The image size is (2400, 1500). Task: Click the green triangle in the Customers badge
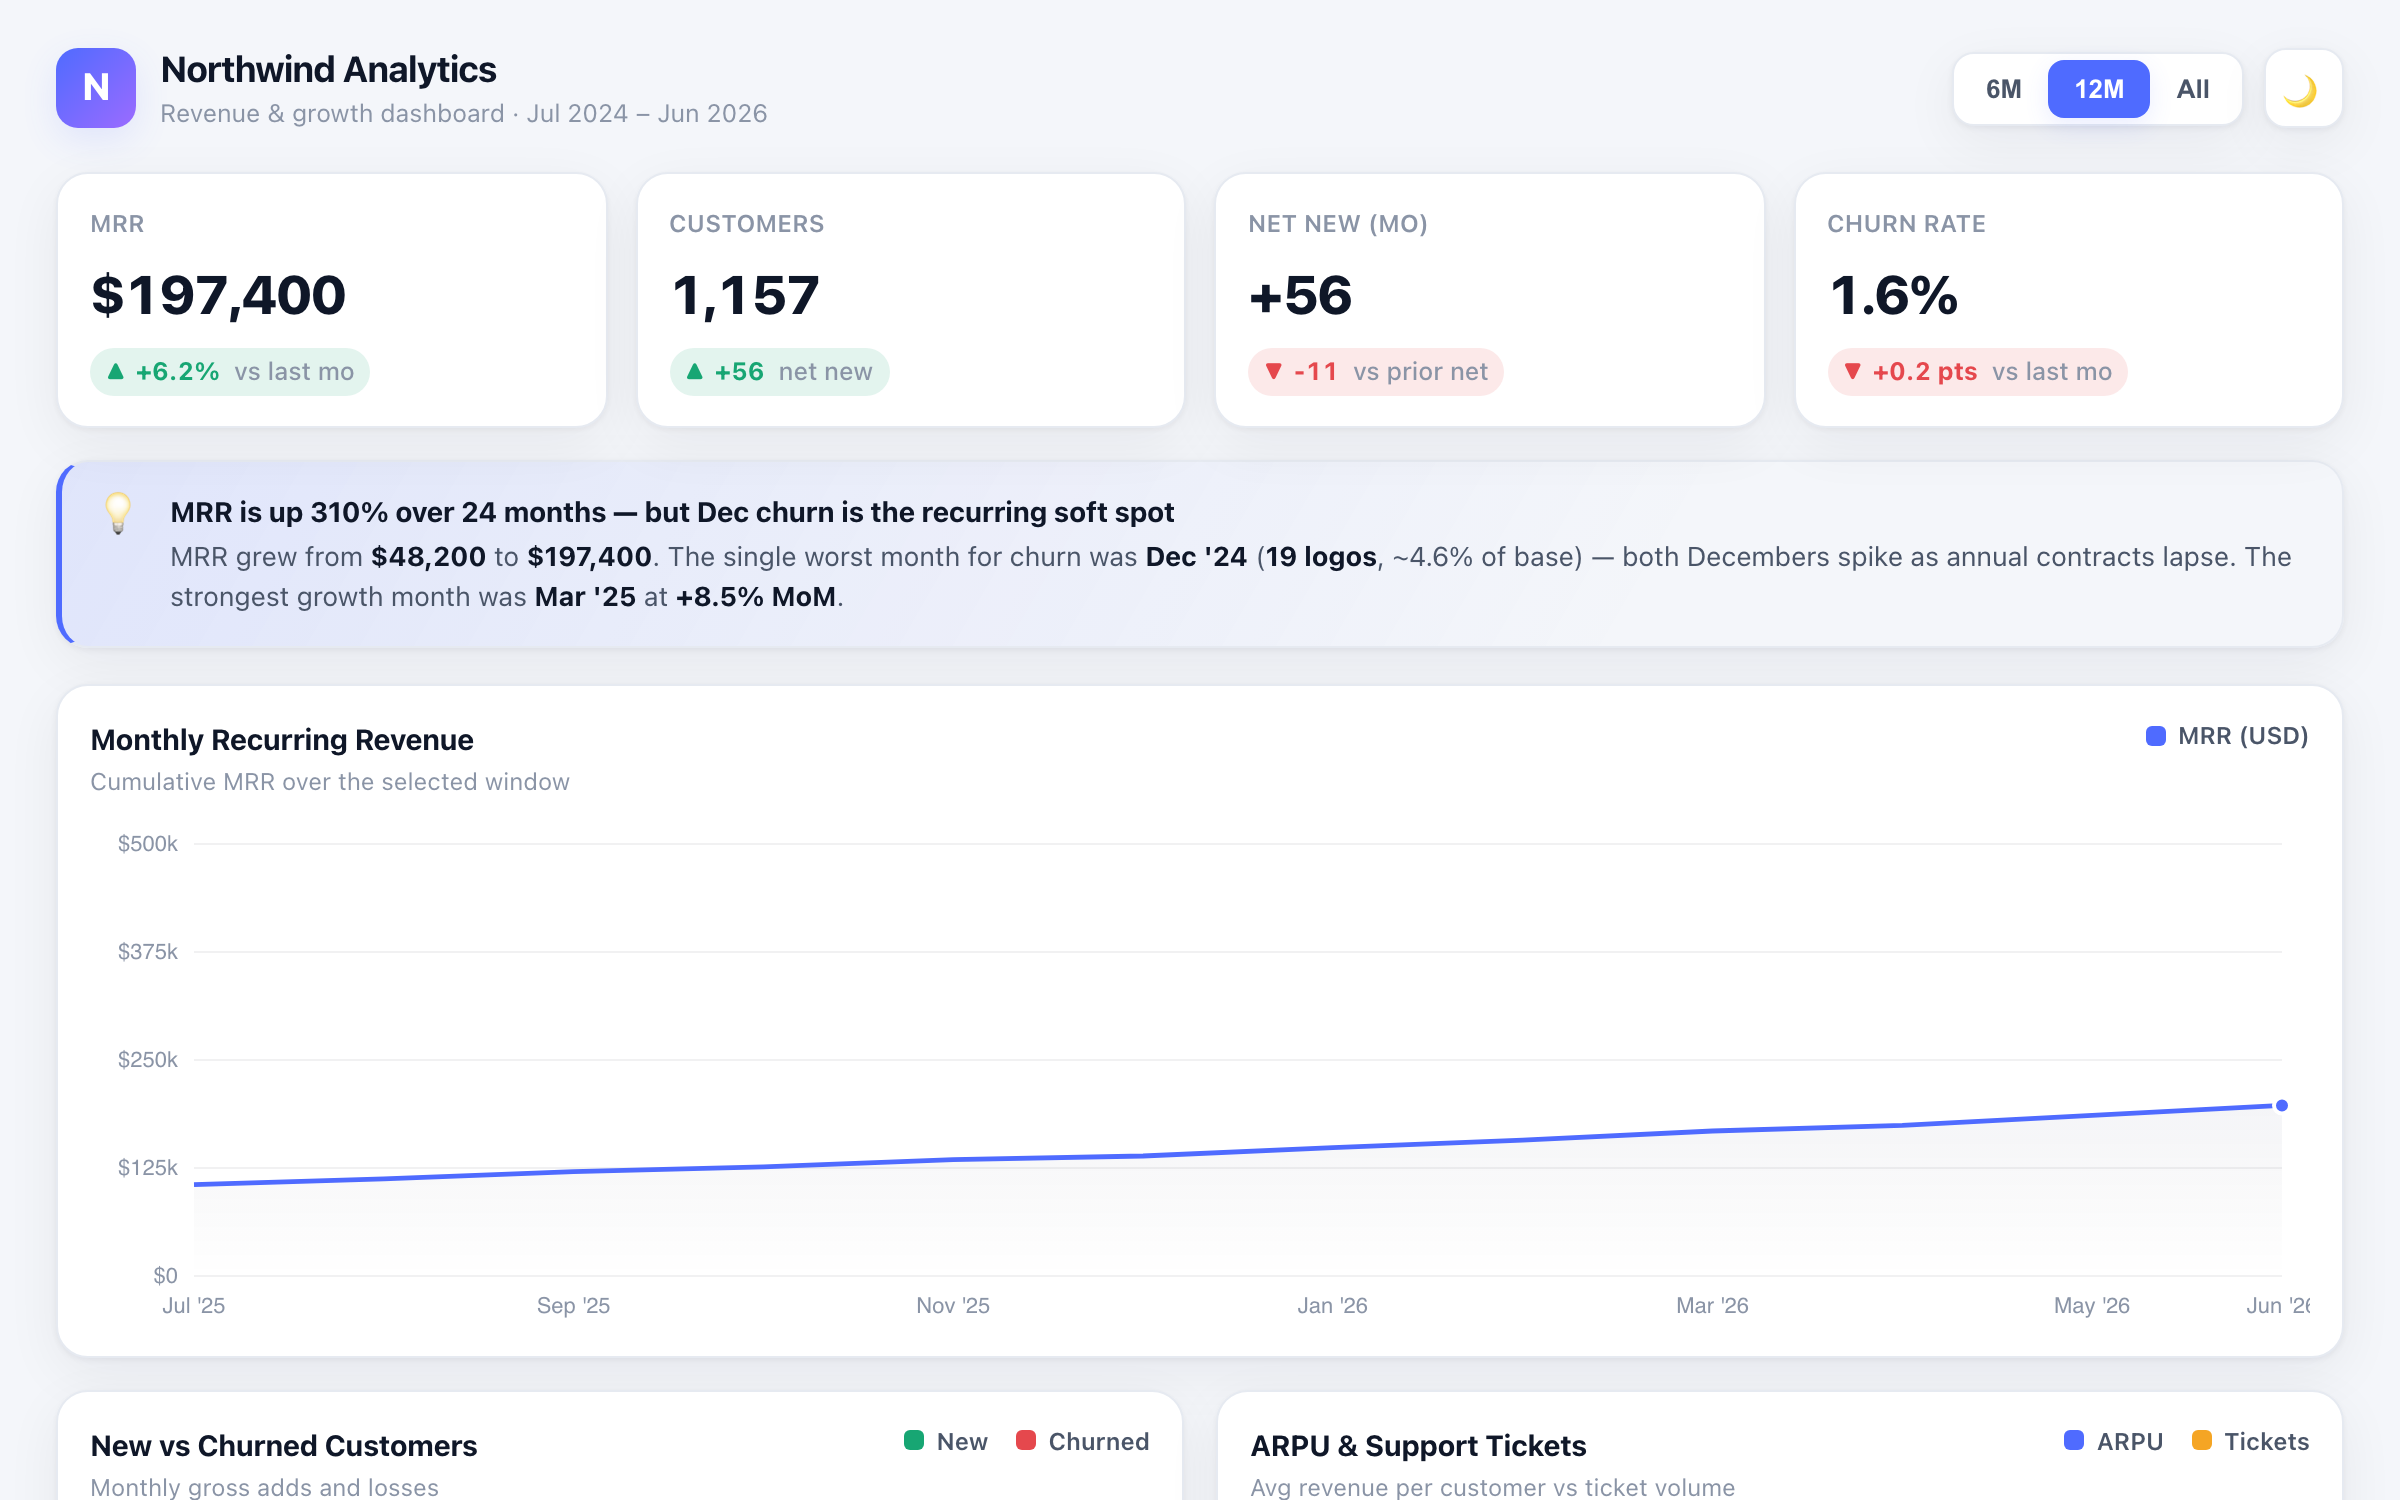tap(695, 372)
